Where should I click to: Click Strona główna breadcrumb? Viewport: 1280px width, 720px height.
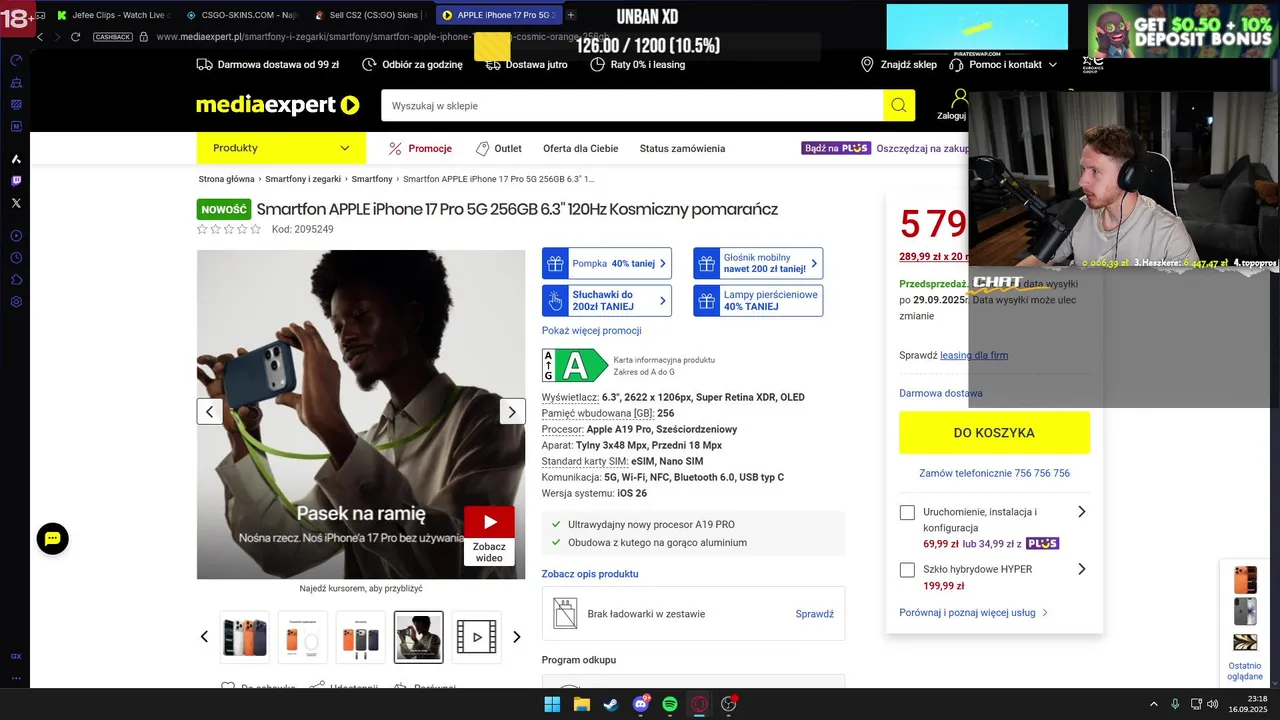click(x=226, y=179)
